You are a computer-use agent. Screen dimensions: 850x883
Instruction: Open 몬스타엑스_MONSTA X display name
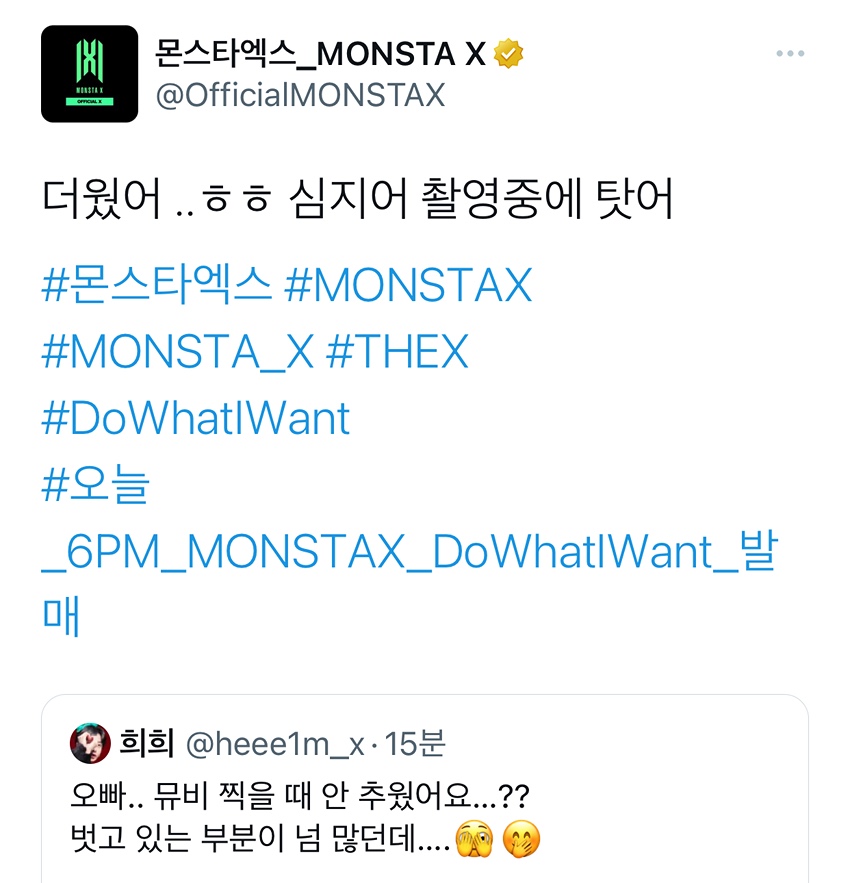[320, 54]
